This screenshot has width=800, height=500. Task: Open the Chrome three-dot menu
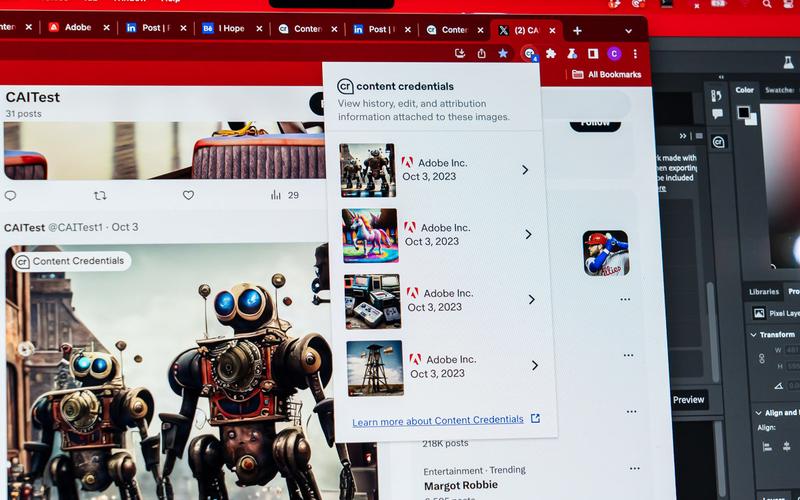(635, 54)
